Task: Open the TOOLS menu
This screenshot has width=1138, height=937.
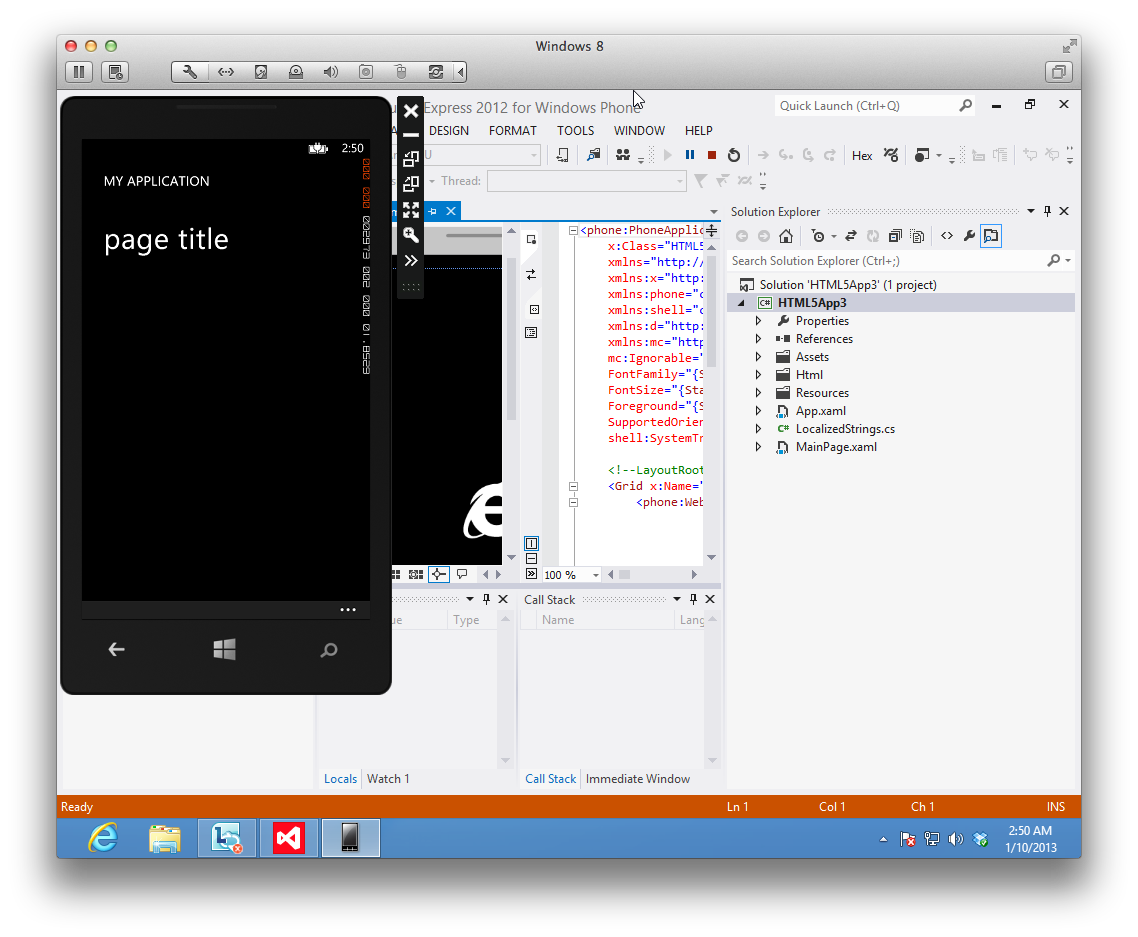Action: (x=575, y=131)
